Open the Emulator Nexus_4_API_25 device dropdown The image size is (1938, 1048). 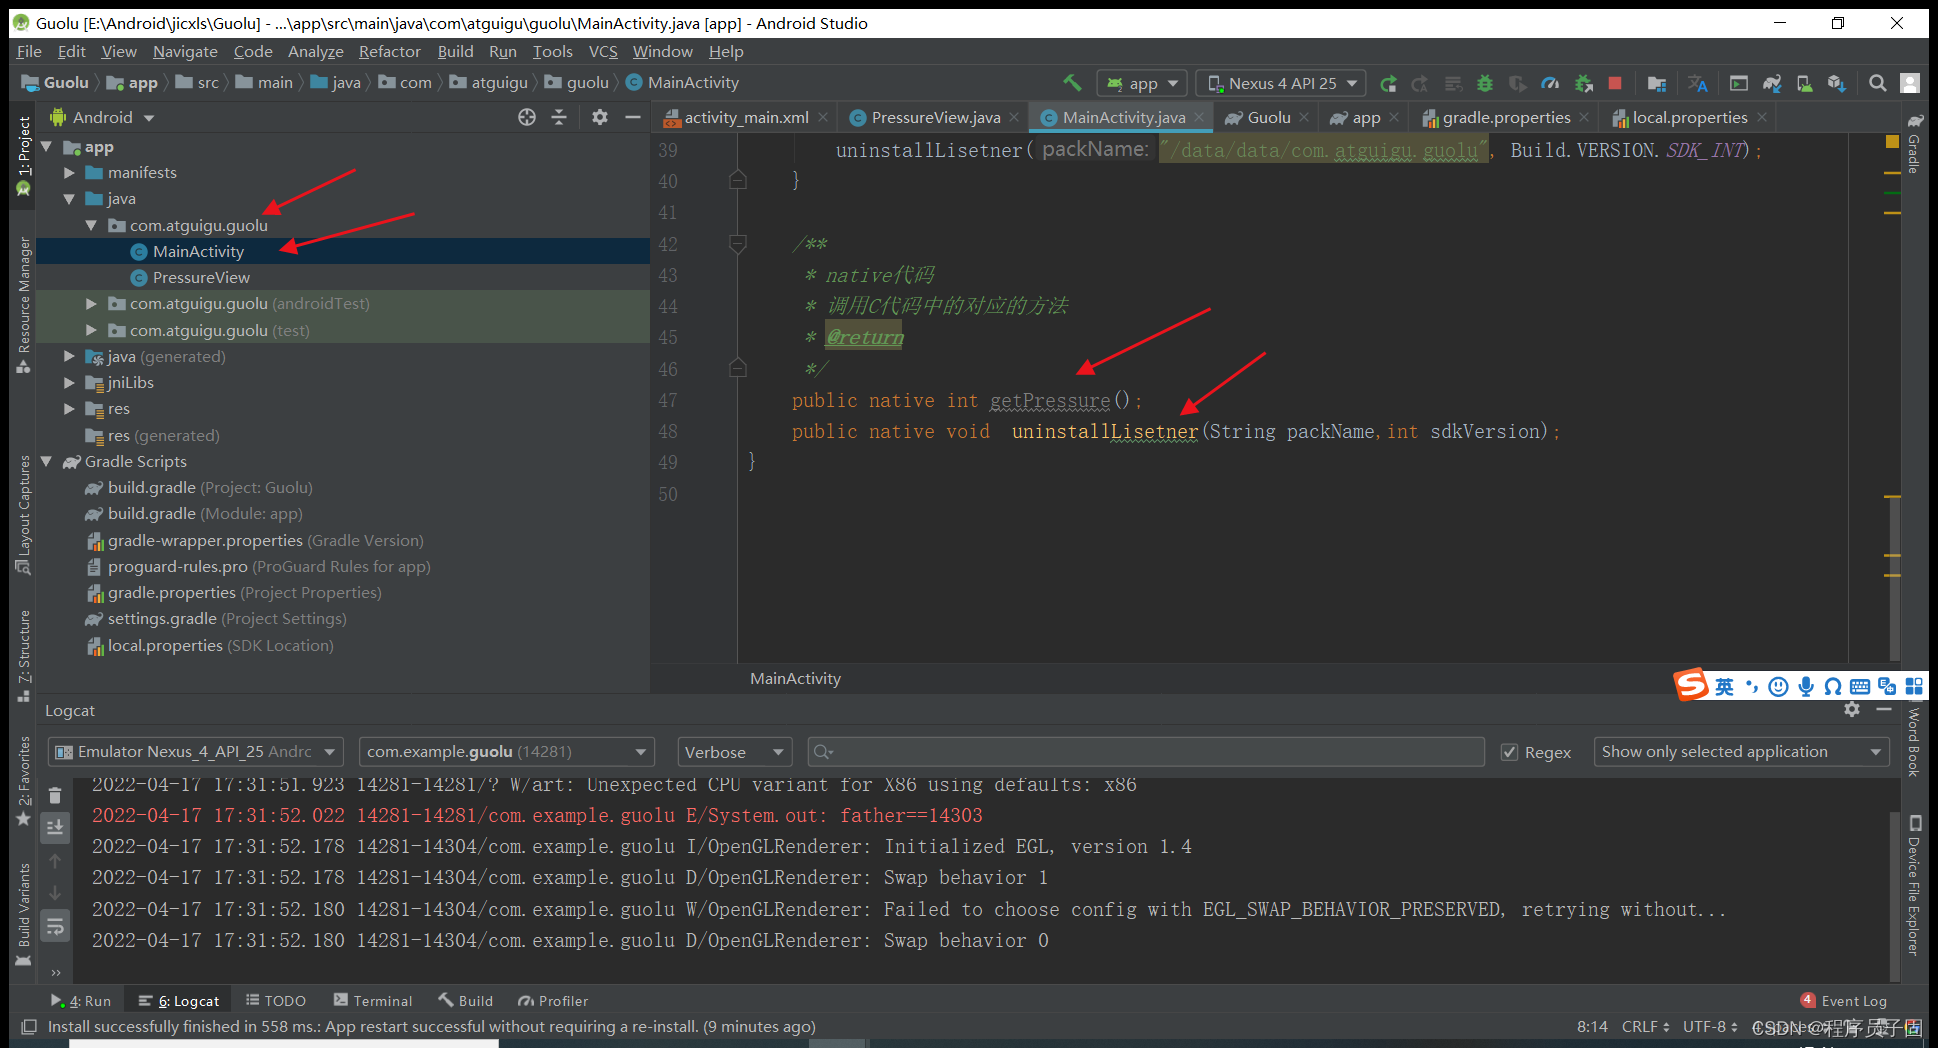pyautogui.click(x=197, y=752)
